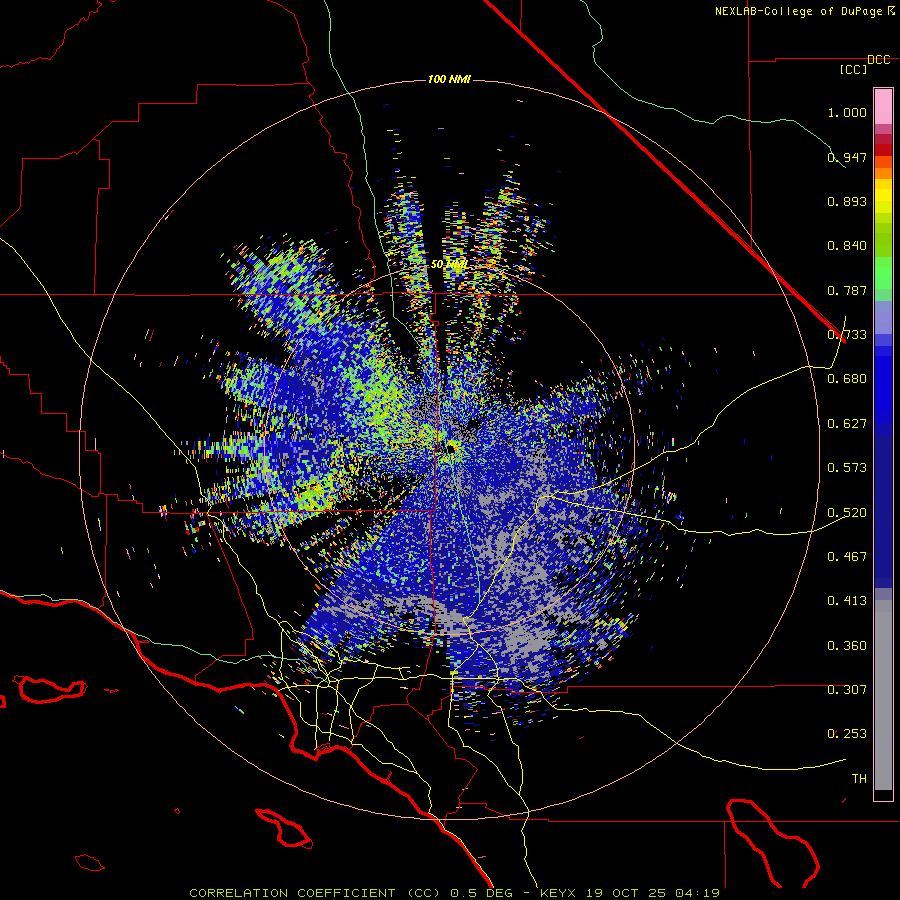Click the 0.947 legend value
Image resolution: width=900 pixels, height=900 pixels.
(847, 157)
